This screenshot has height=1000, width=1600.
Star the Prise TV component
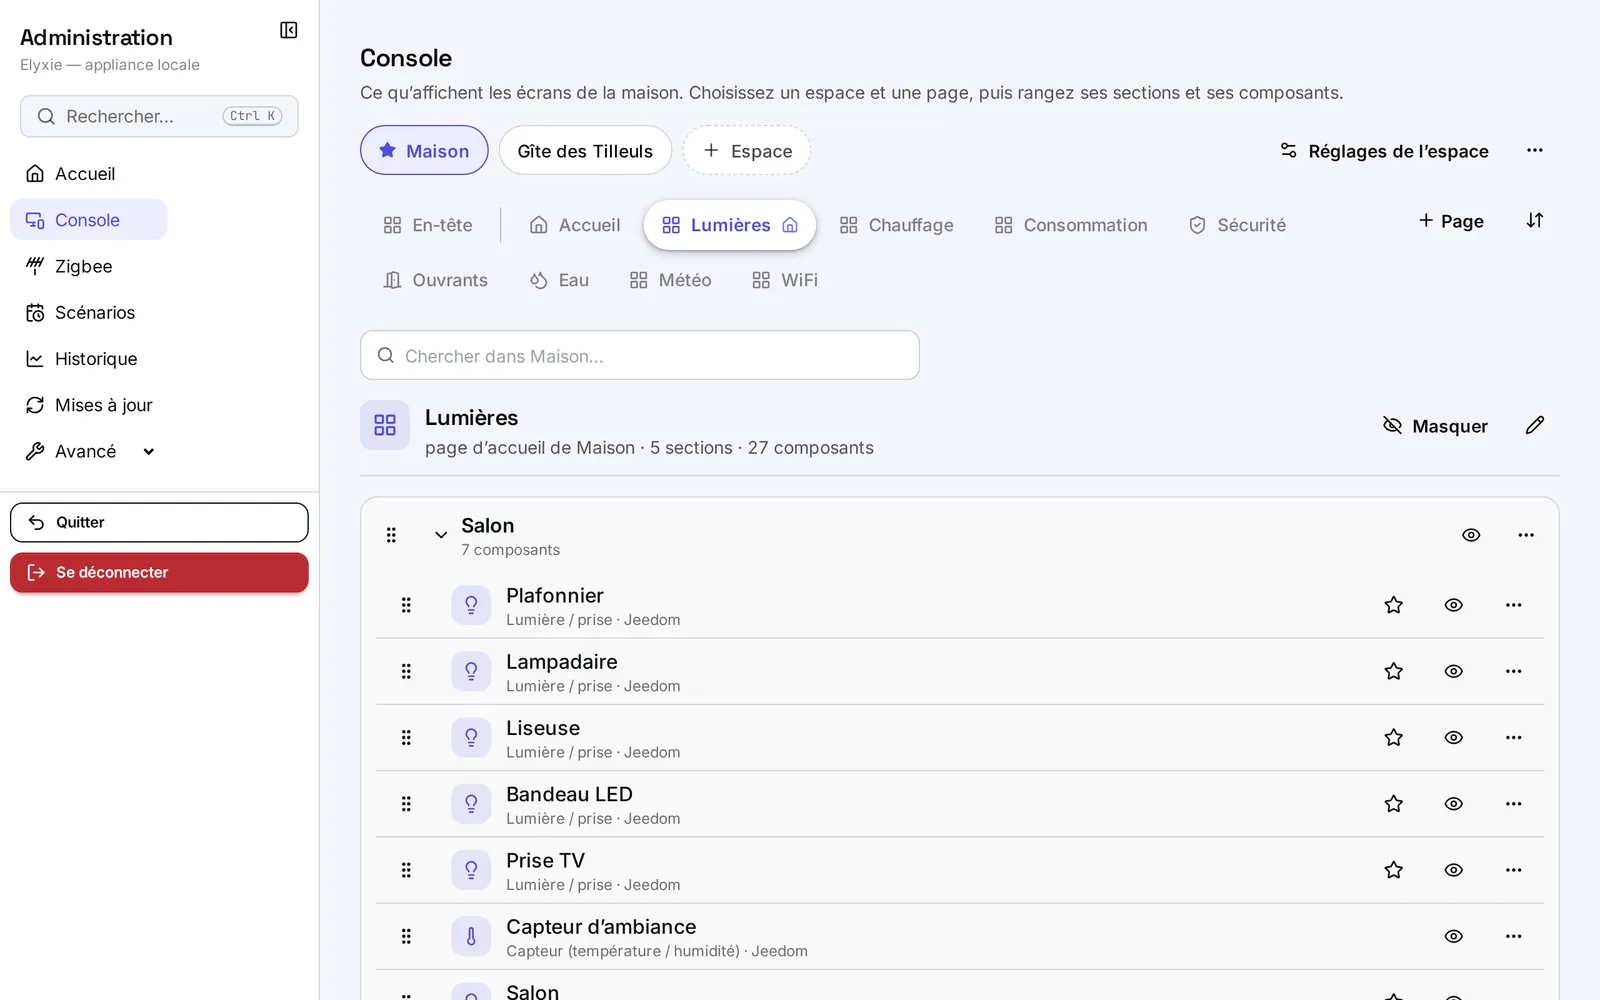(x=1393, y=870)
